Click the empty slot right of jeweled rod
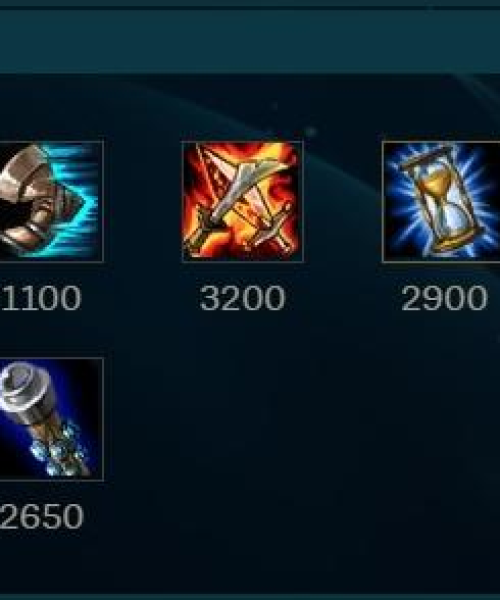This screenshot has width=500, height=600. 243,419
